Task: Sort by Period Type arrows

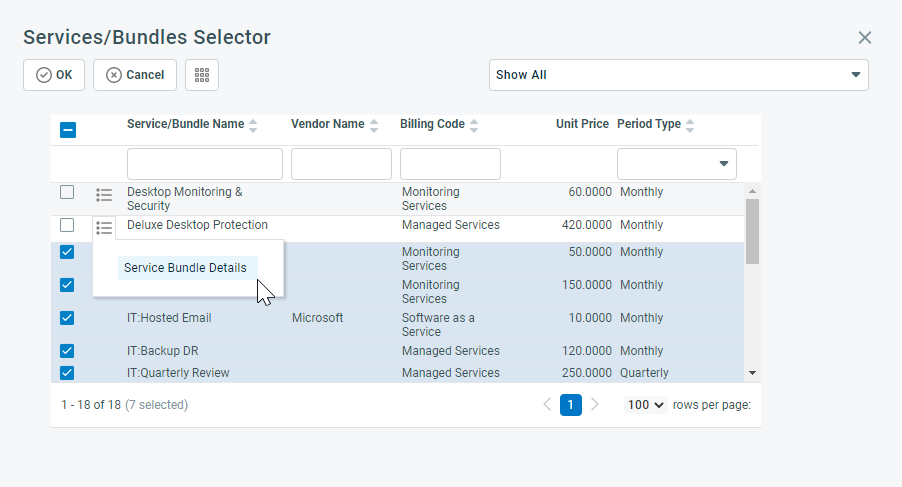Action: pos(690,125)
